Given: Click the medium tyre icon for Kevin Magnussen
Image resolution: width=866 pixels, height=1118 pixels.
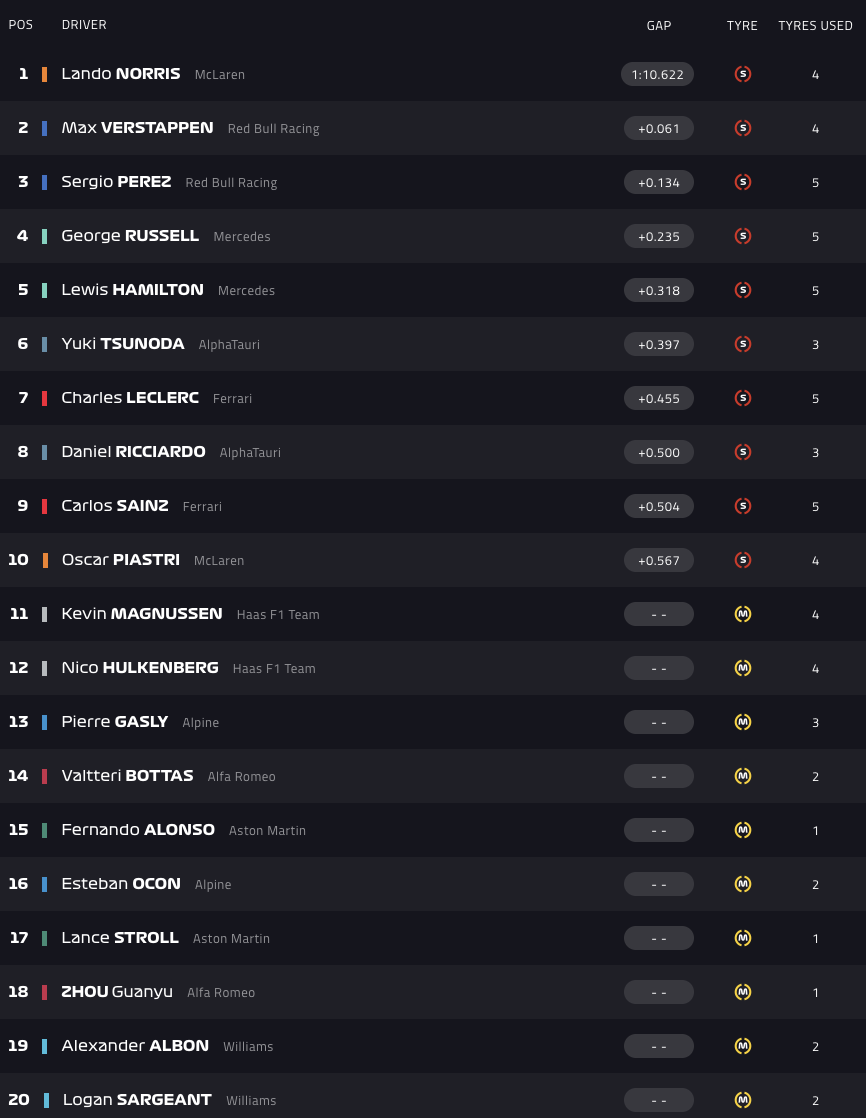Looking at the screenshot, I should tap(742, 614).
